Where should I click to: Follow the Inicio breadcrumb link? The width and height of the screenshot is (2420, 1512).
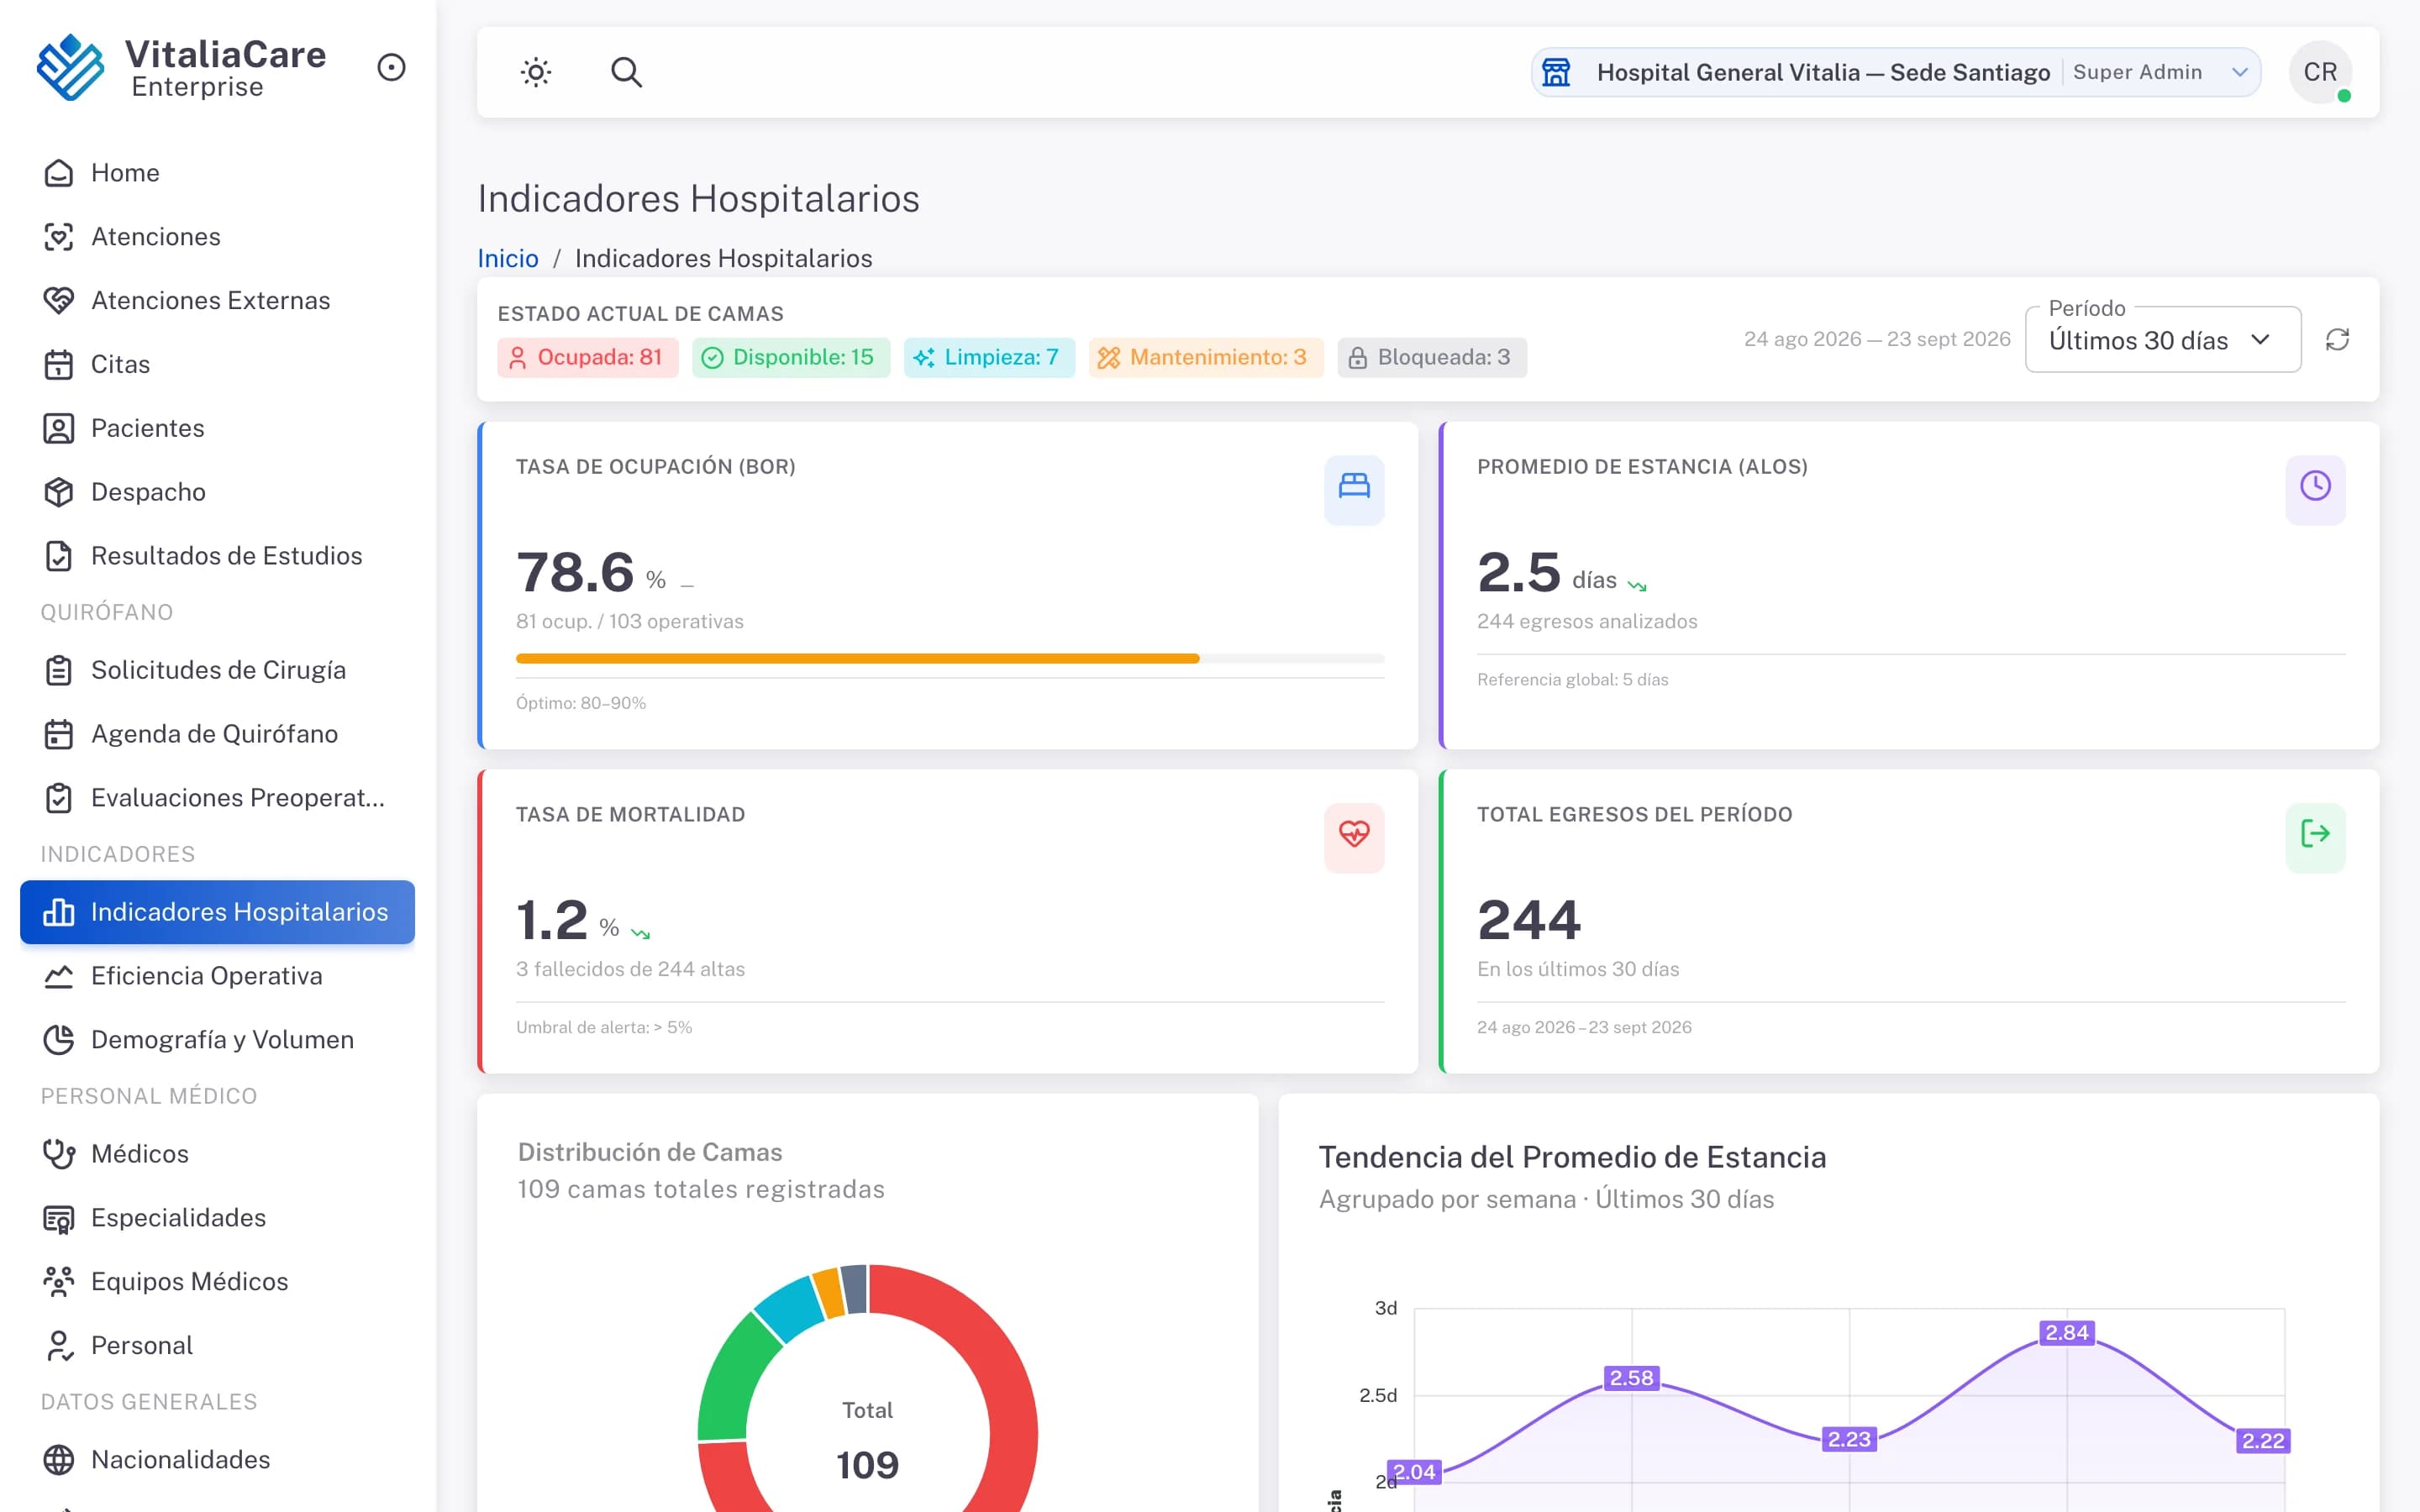[508, 258]
